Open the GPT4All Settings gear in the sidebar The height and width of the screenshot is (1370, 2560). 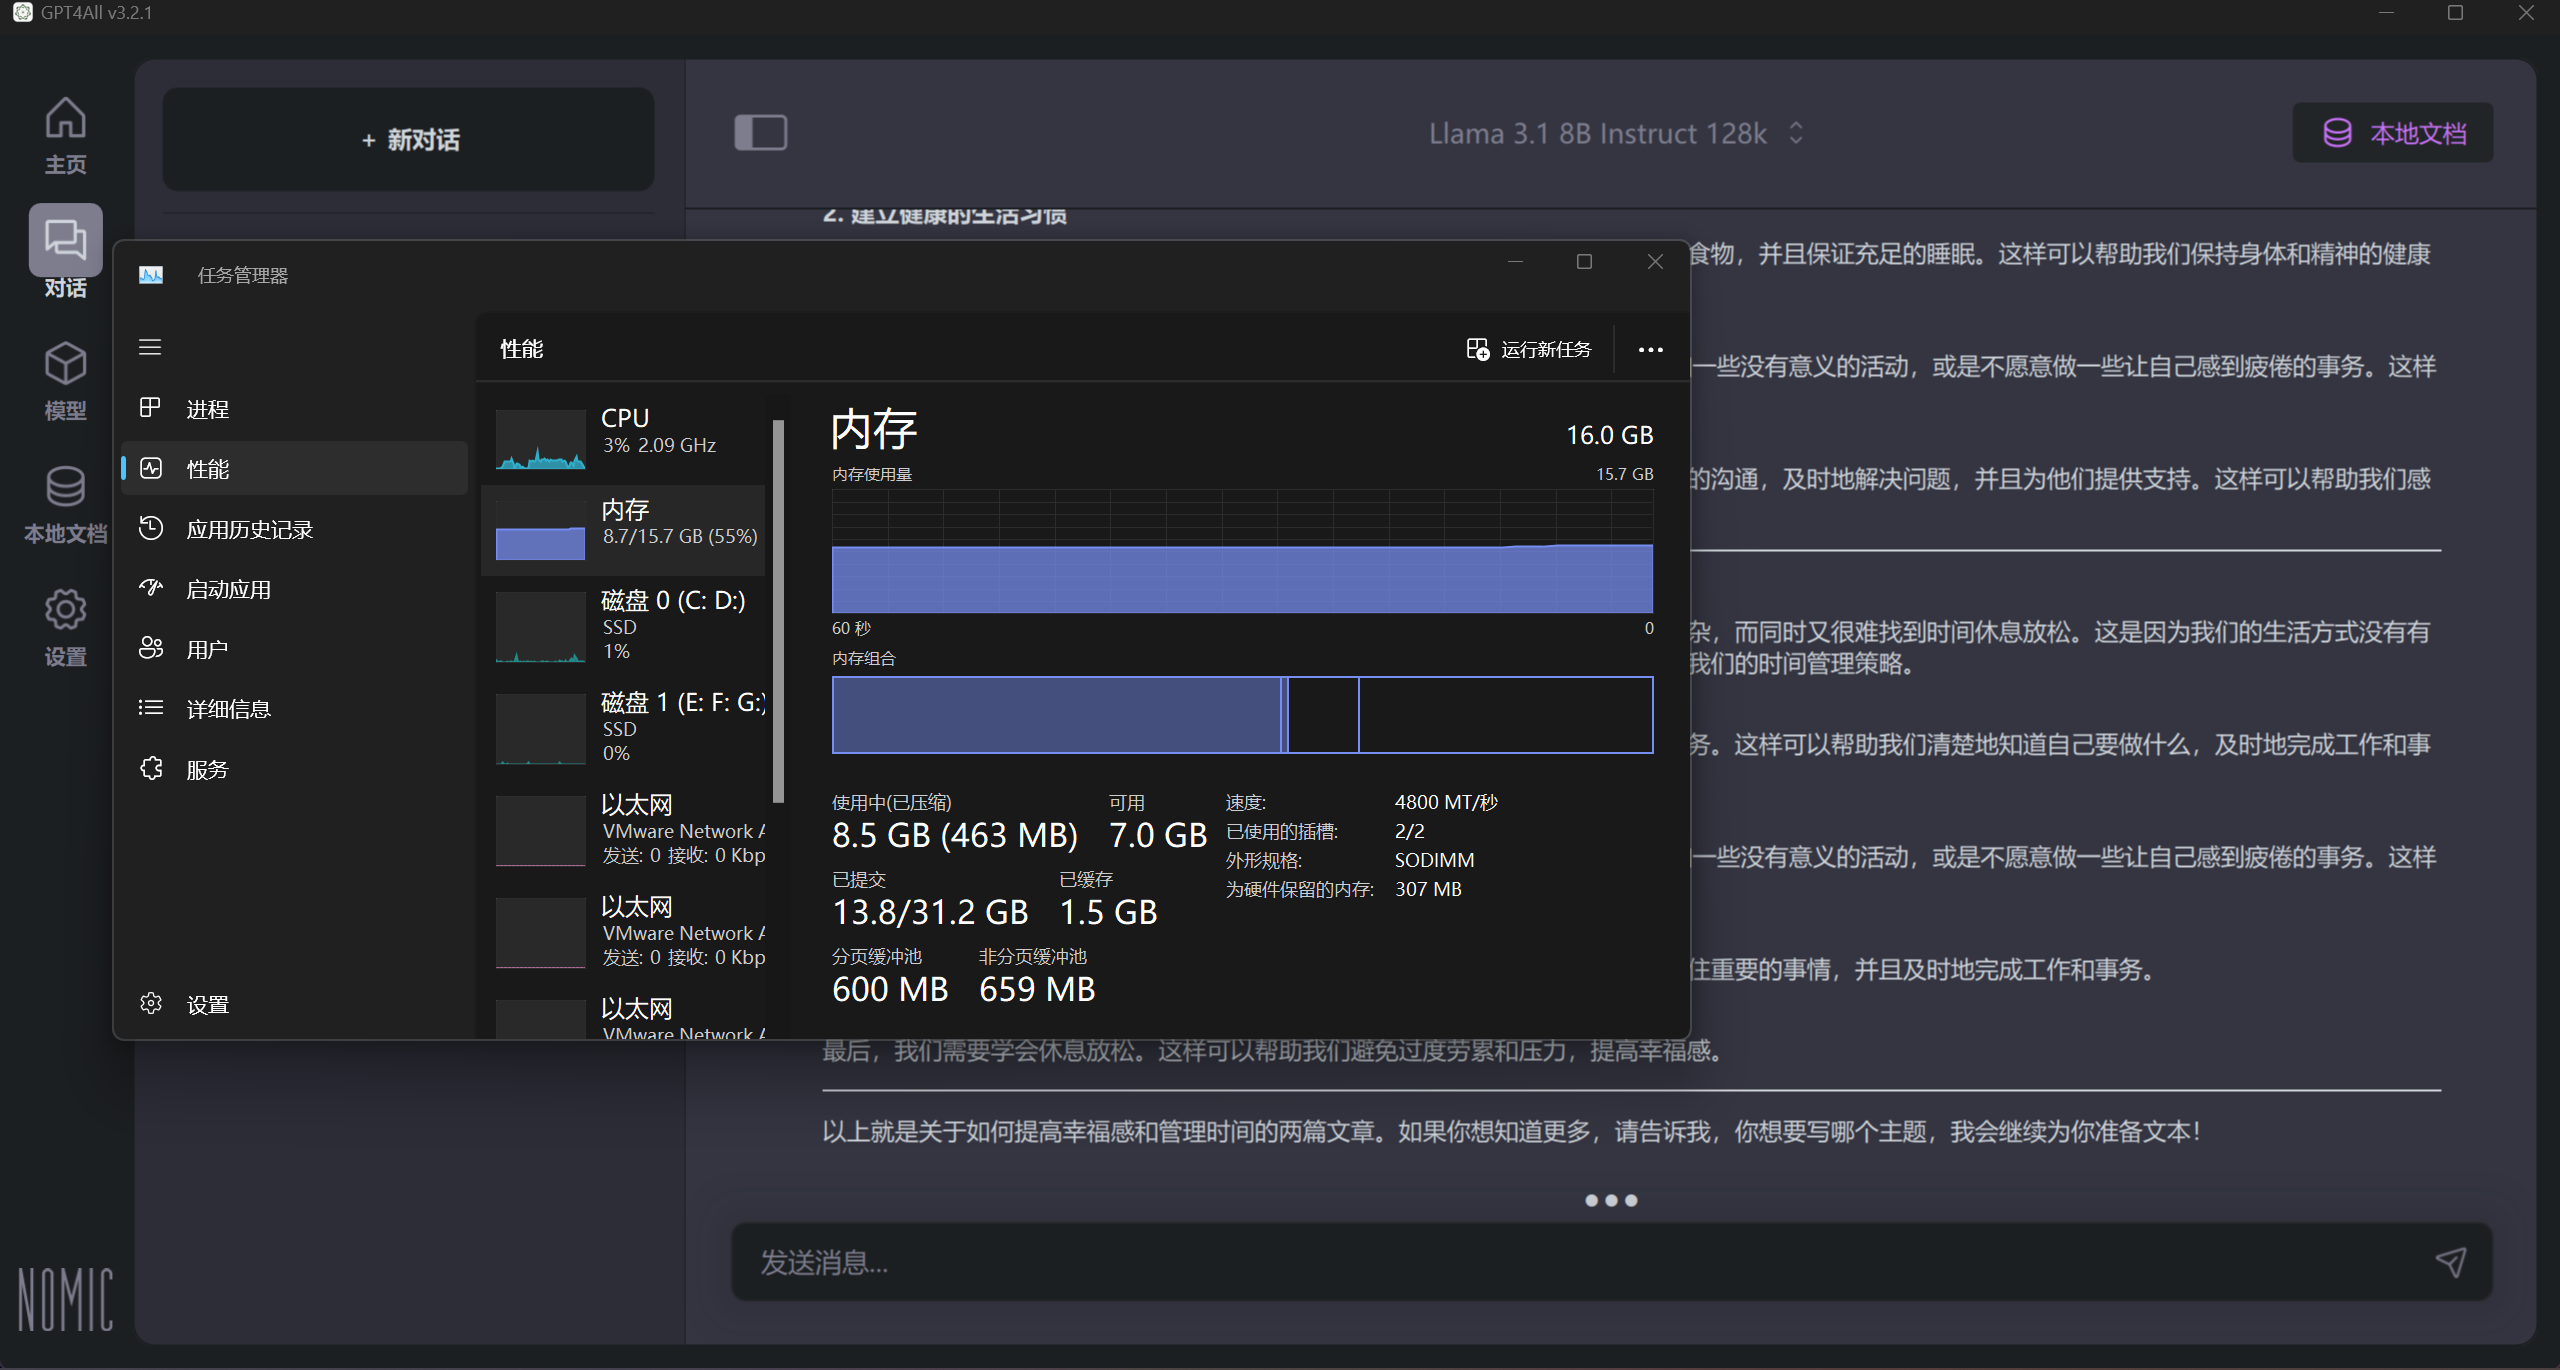click(x=65, y=609)
